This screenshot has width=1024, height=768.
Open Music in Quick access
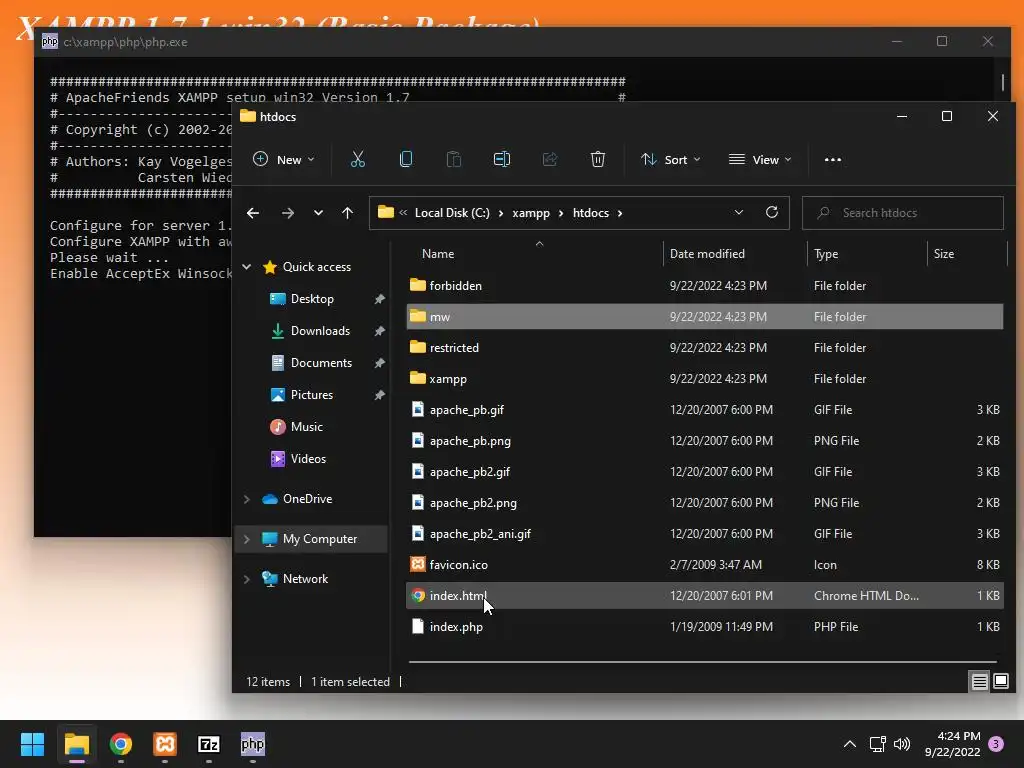pos(306,426)
